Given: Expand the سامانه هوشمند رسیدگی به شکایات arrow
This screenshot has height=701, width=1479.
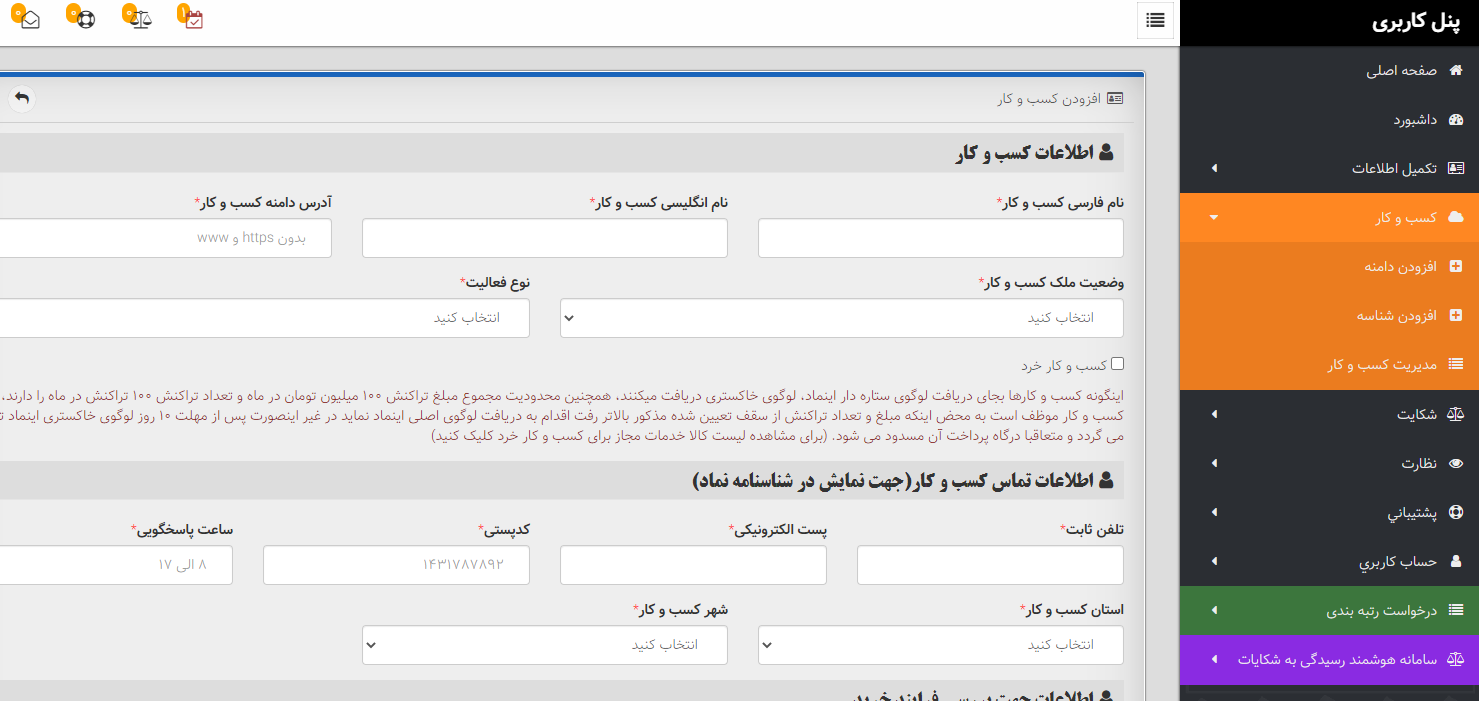Looking at the screenshot, I should 1214,660.
